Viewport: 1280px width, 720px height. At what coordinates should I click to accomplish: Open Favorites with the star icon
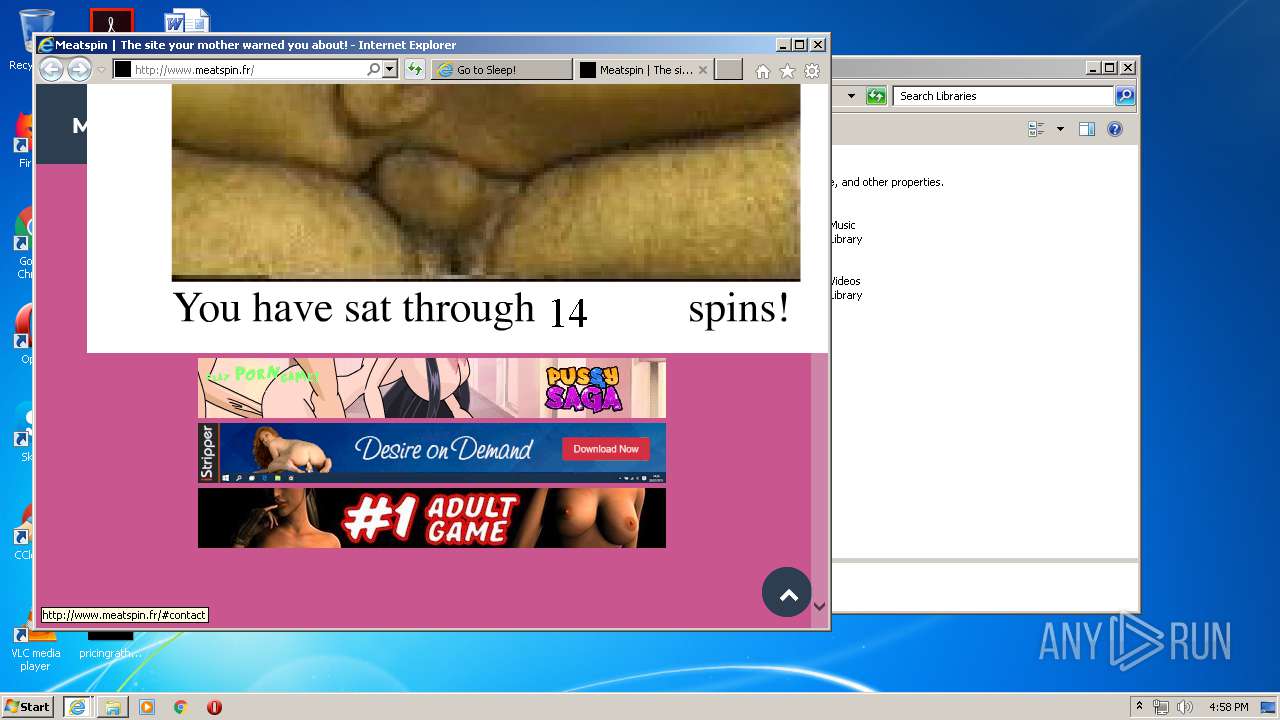pos(787,71)
